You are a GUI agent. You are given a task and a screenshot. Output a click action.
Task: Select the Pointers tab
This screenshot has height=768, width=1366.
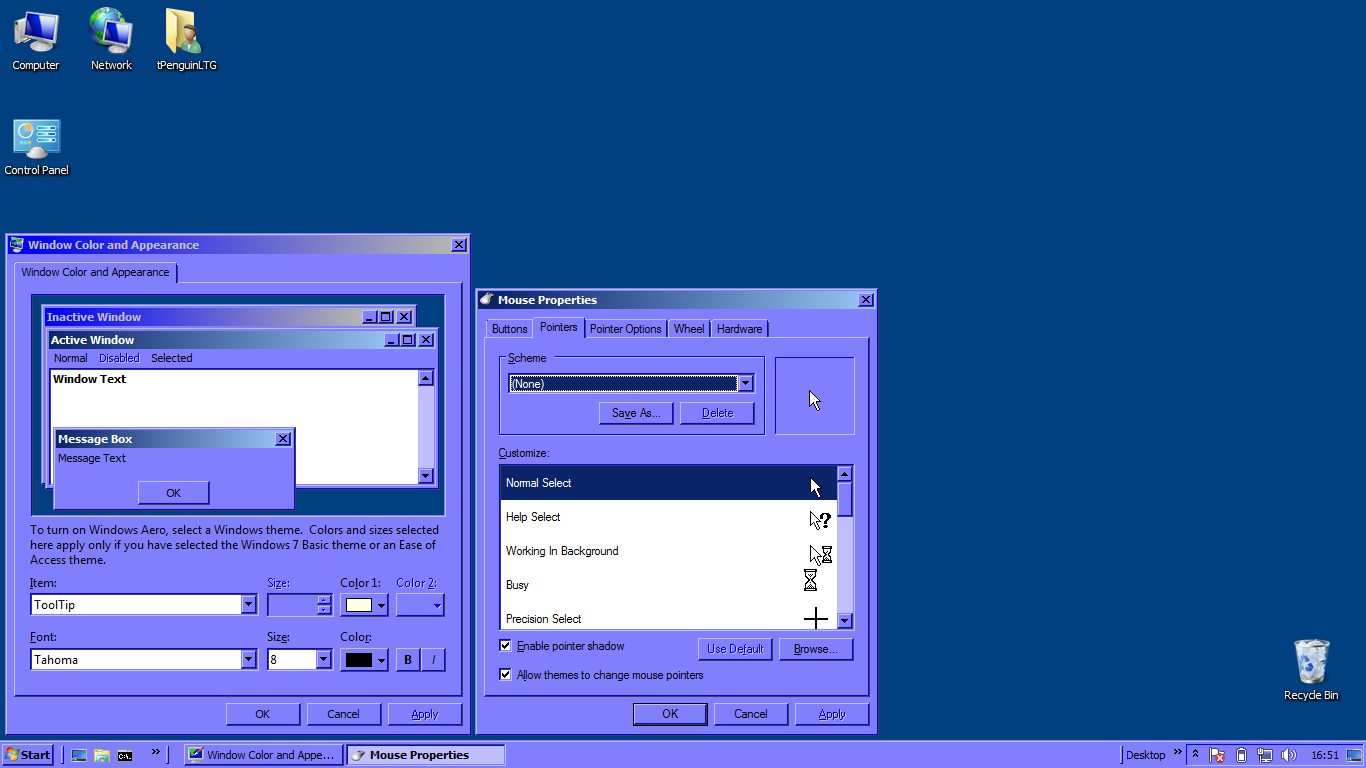click(558, 327)
